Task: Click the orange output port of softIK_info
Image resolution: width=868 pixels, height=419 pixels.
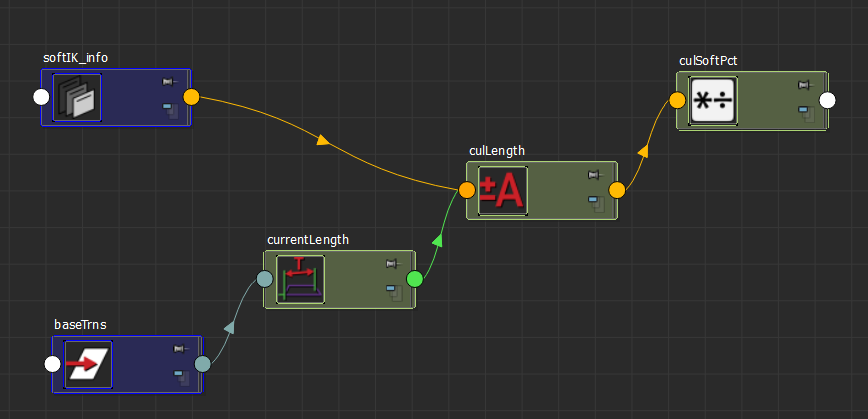Action: [x=191, y=97]
